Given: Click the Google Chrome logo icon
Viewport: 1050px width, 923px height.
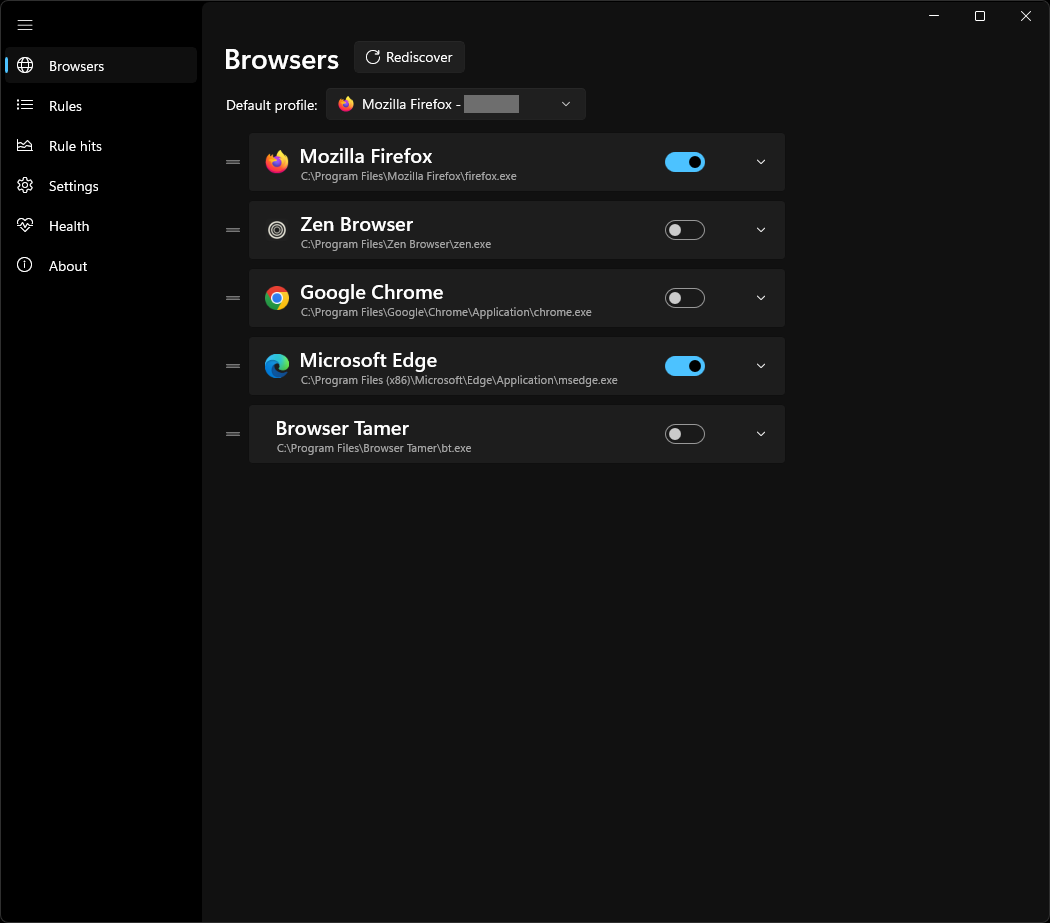Looking at the screenshot, I should click(277, 298).
